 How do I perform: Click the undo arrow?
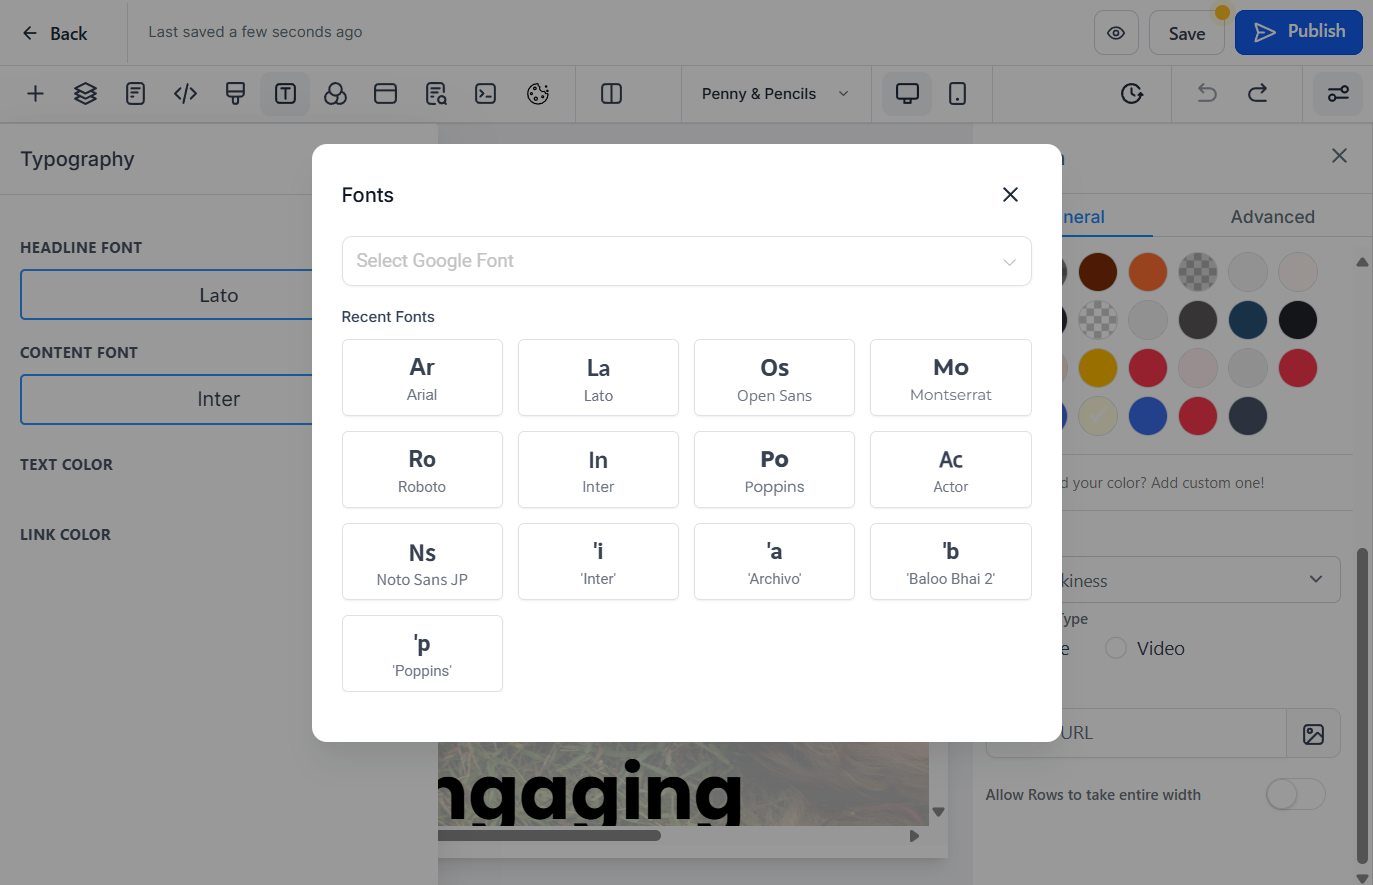(x=1207, y=94)
